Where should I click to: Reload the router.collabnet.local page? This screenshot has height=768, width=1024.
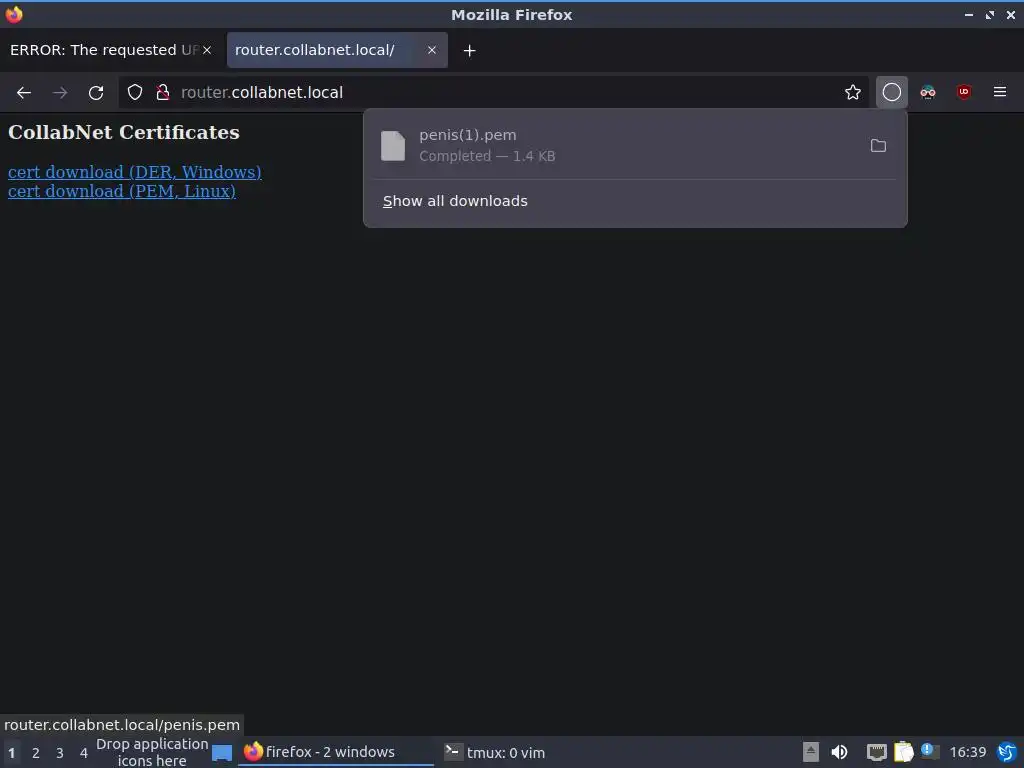click(96, 93)
